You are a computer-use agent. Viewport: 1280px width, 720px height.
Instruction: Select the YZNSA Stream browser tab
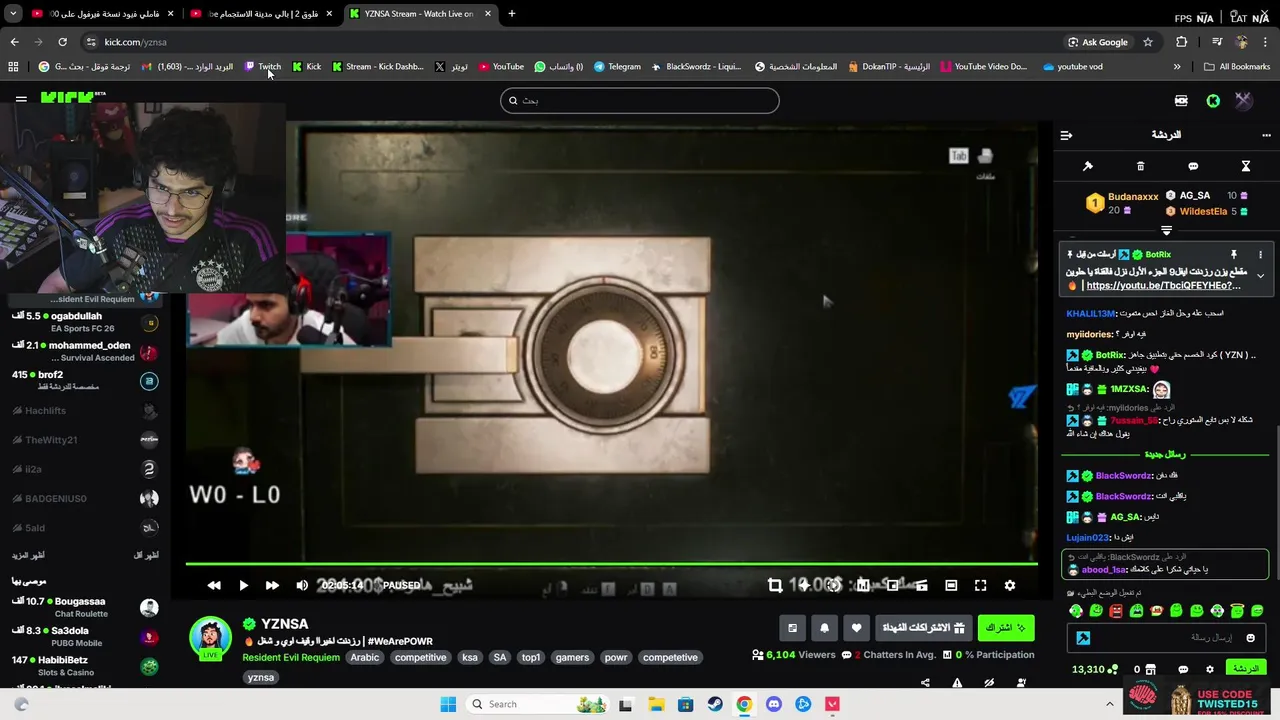coord(420,14)
